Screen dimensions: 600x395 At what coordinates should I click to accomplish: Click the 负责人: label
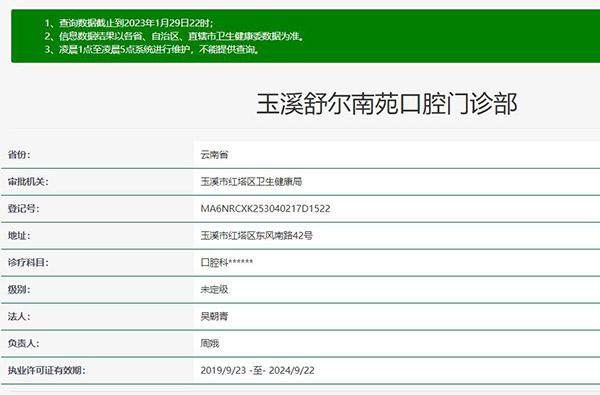click(x=23, y=343)
